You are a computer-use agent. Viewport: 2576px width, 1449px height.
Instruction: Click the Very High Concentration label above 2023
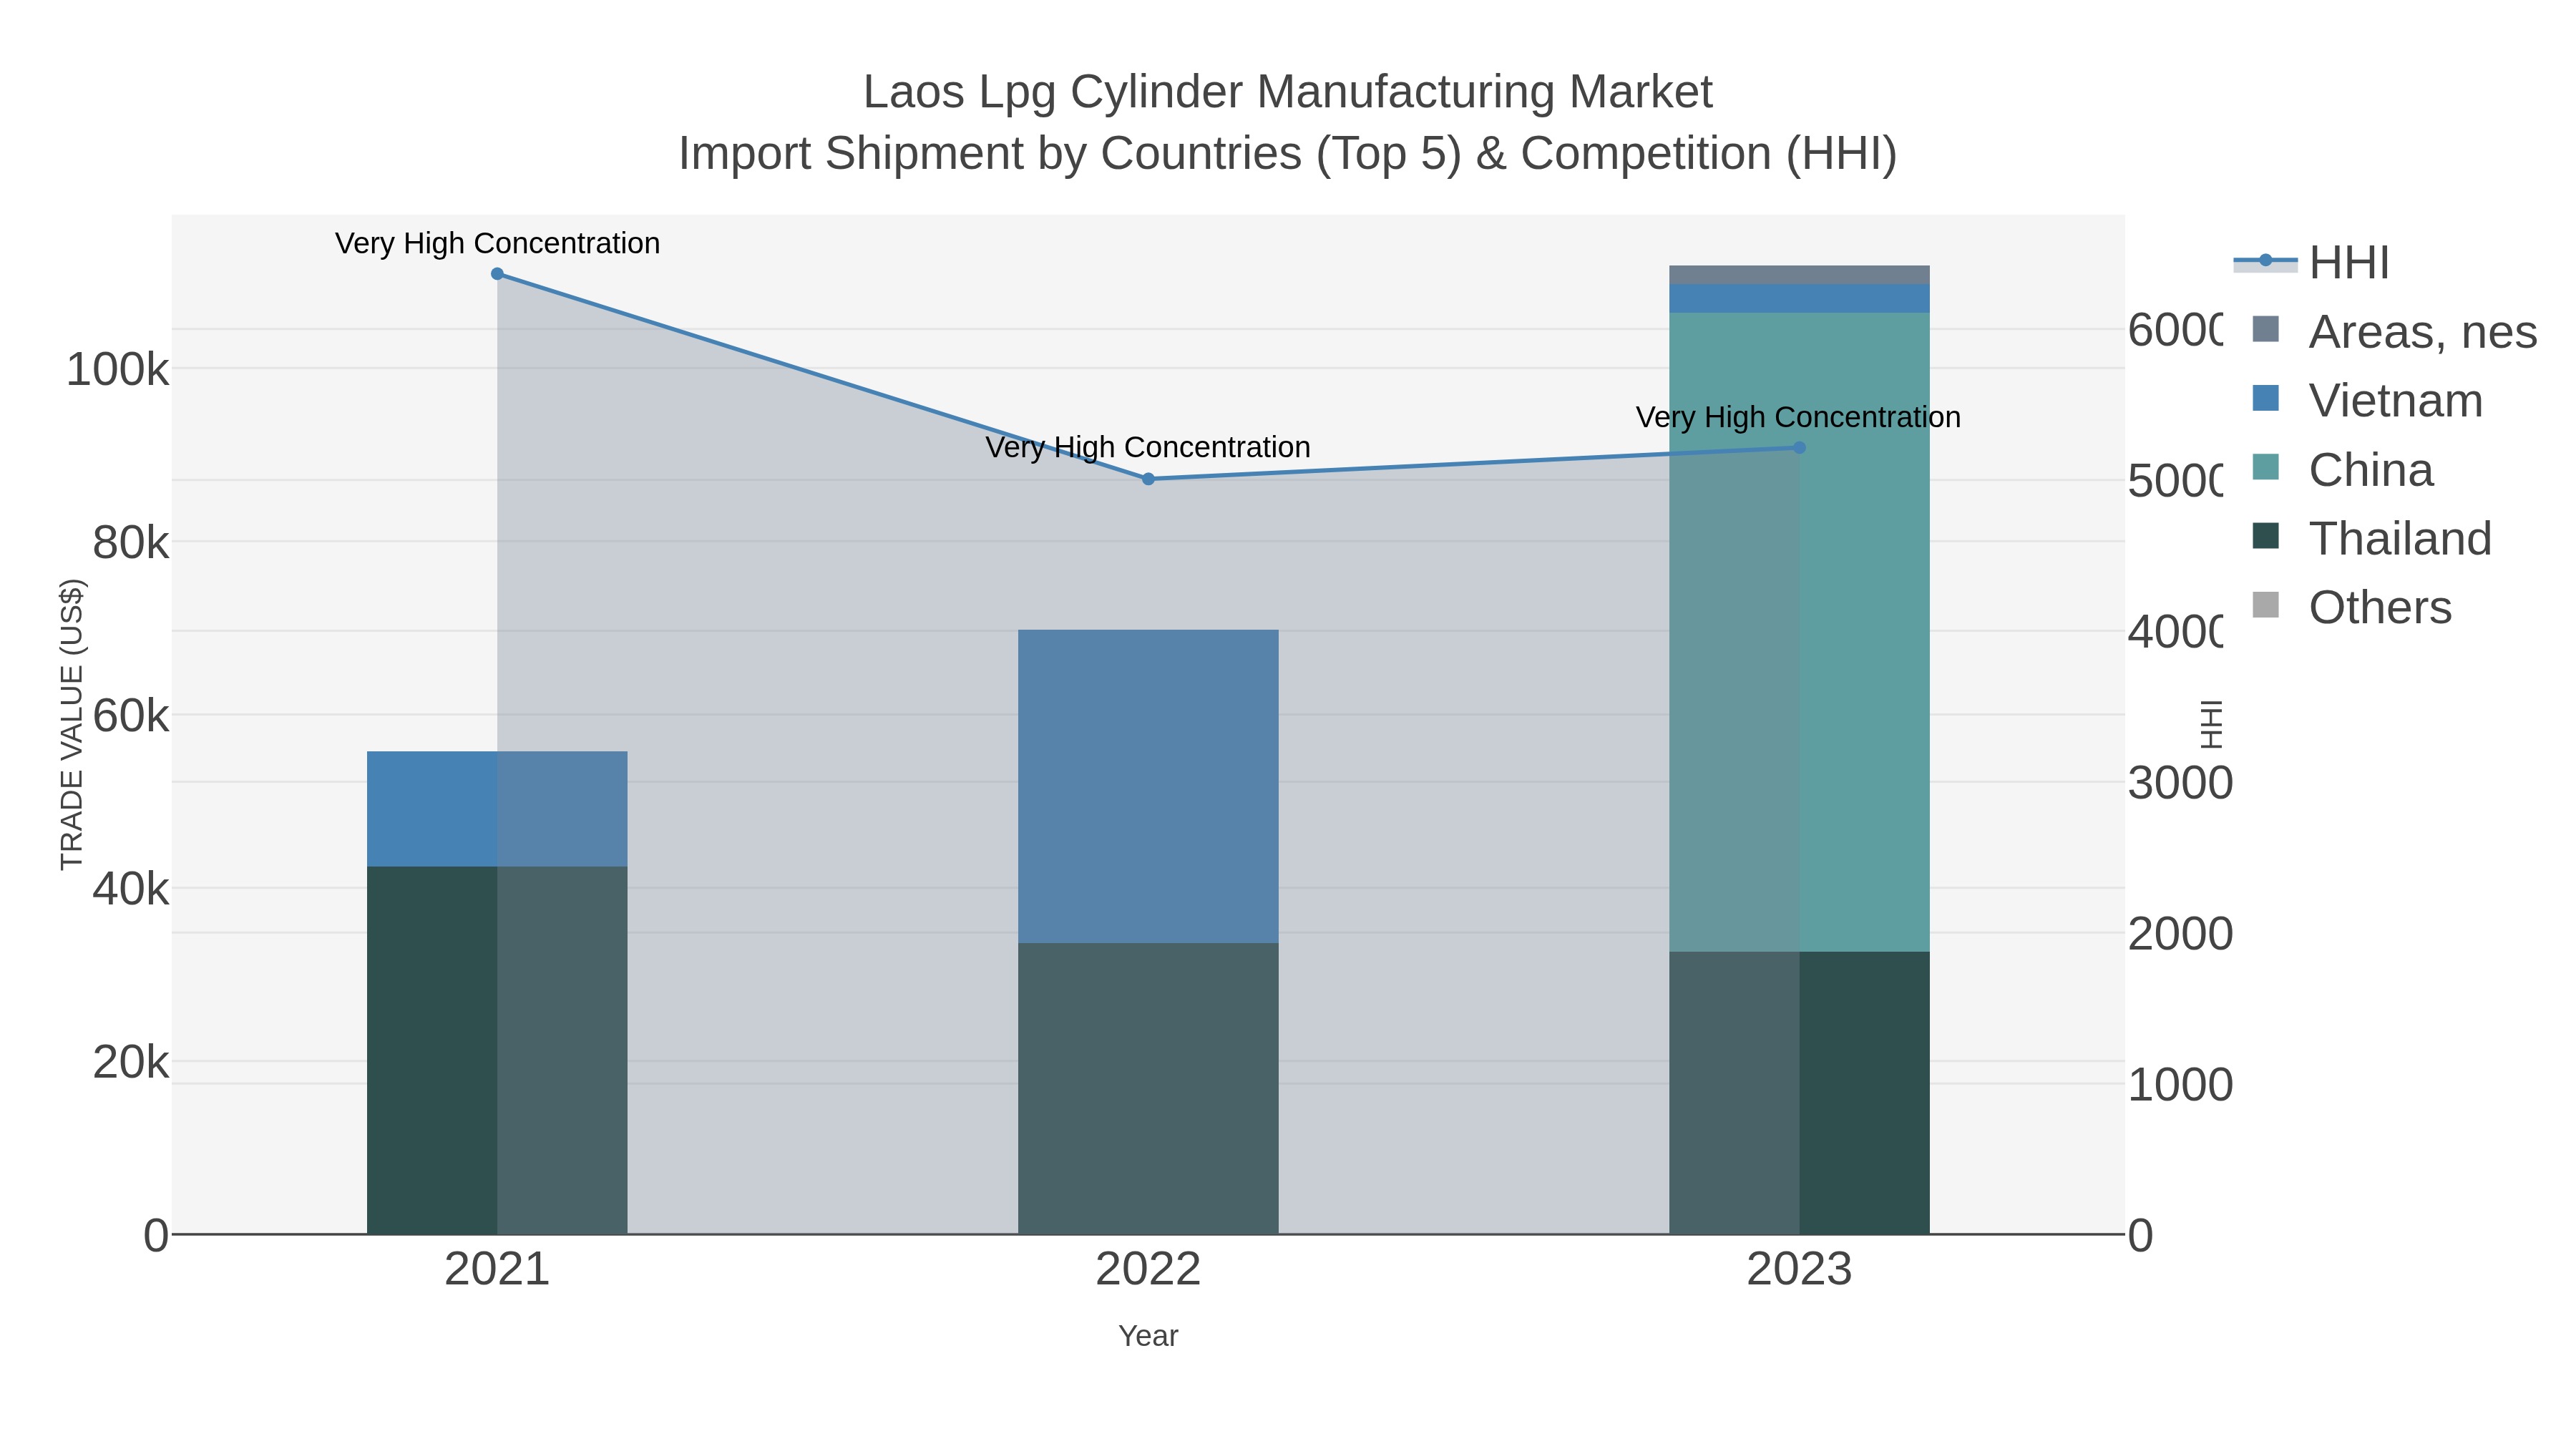(1798, 417)
